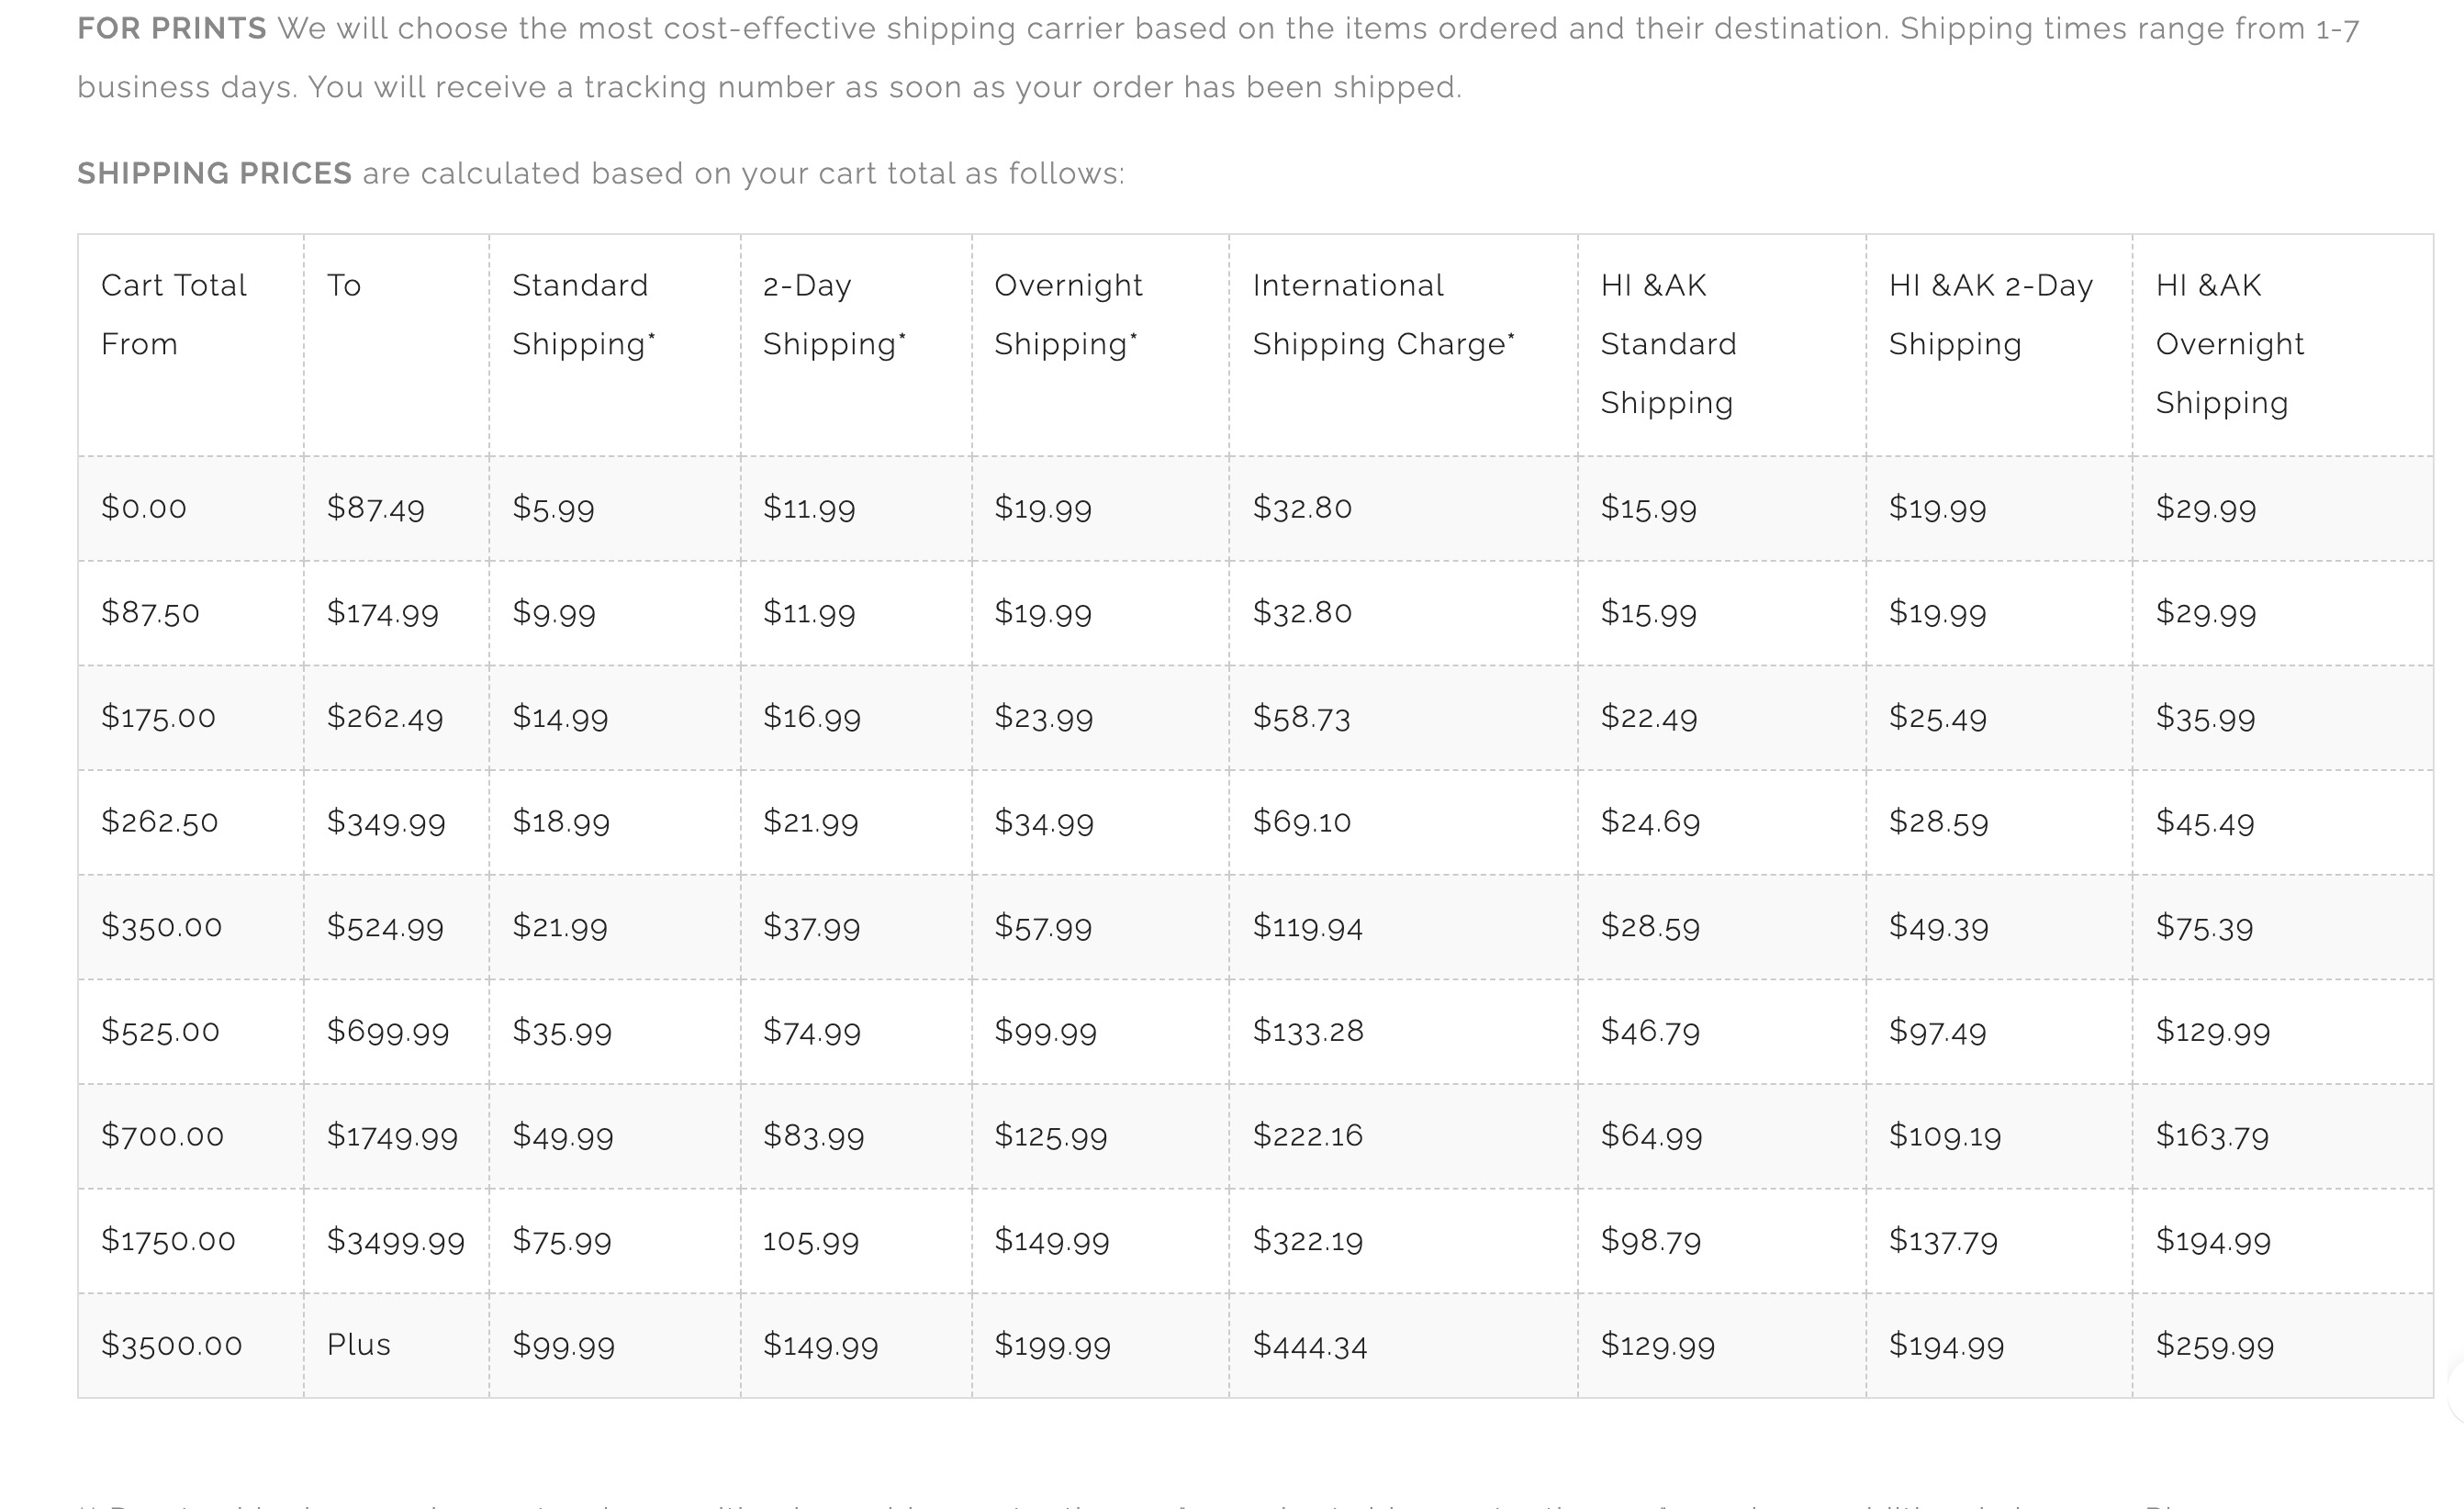Click the 105.99 cell missing dollar sign
Screen dimensions: 2464x1509
click(856, 1241)
